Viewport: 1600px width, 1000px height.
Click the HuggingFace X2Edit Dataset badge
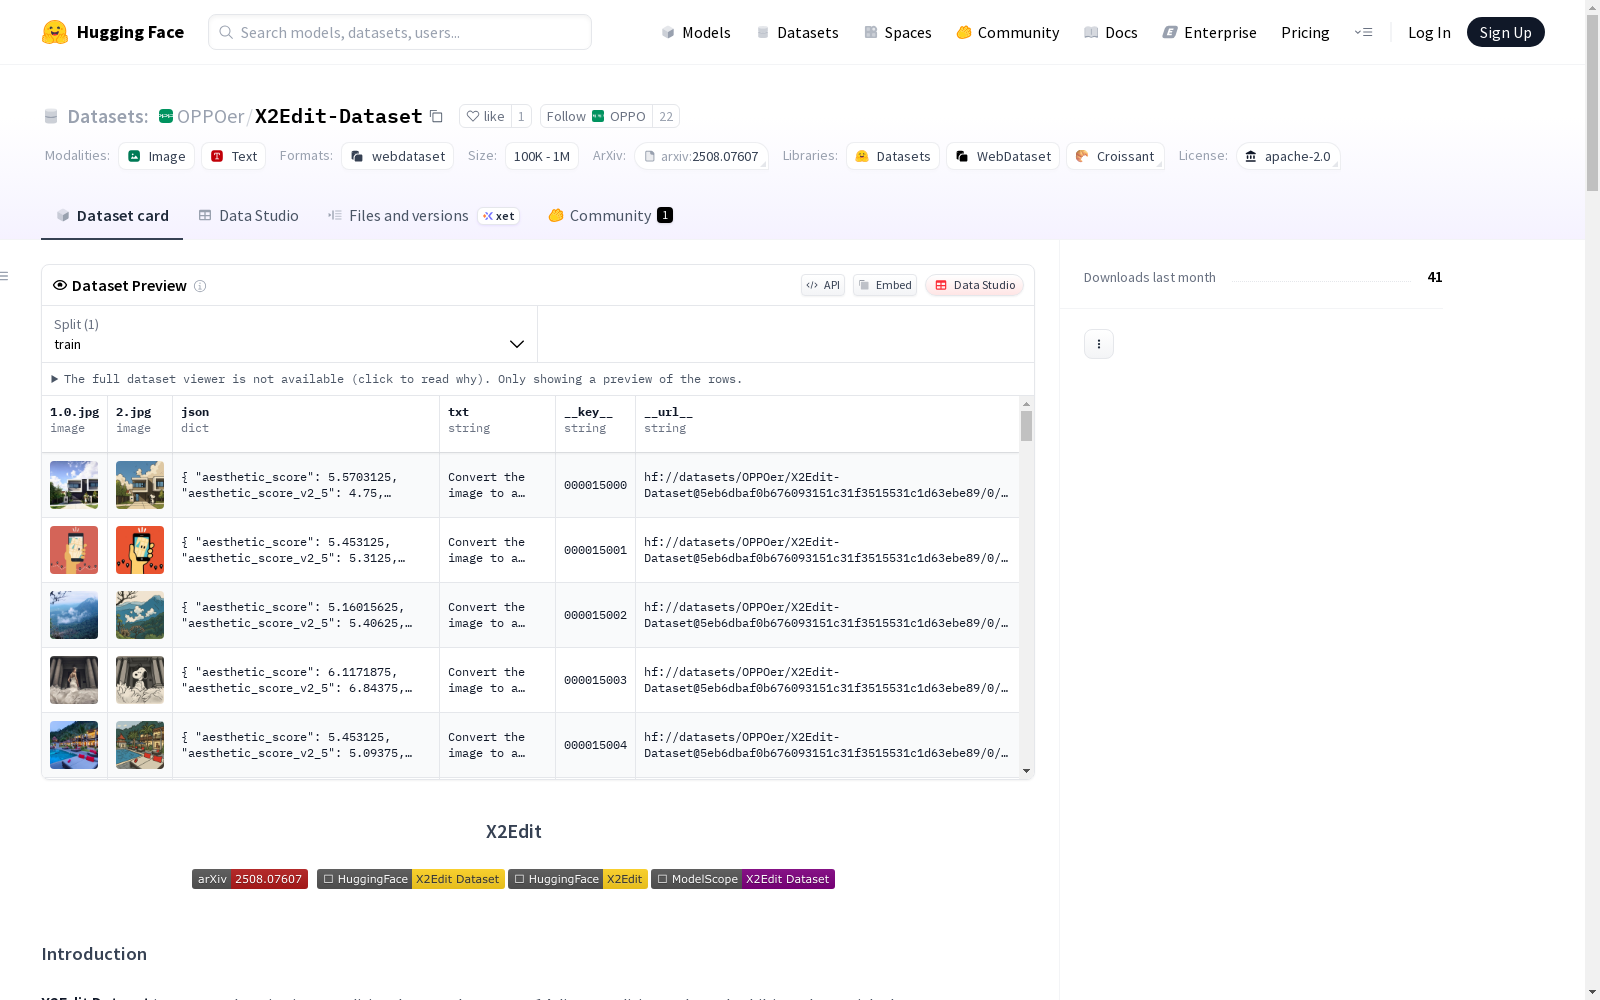[411, 879]
